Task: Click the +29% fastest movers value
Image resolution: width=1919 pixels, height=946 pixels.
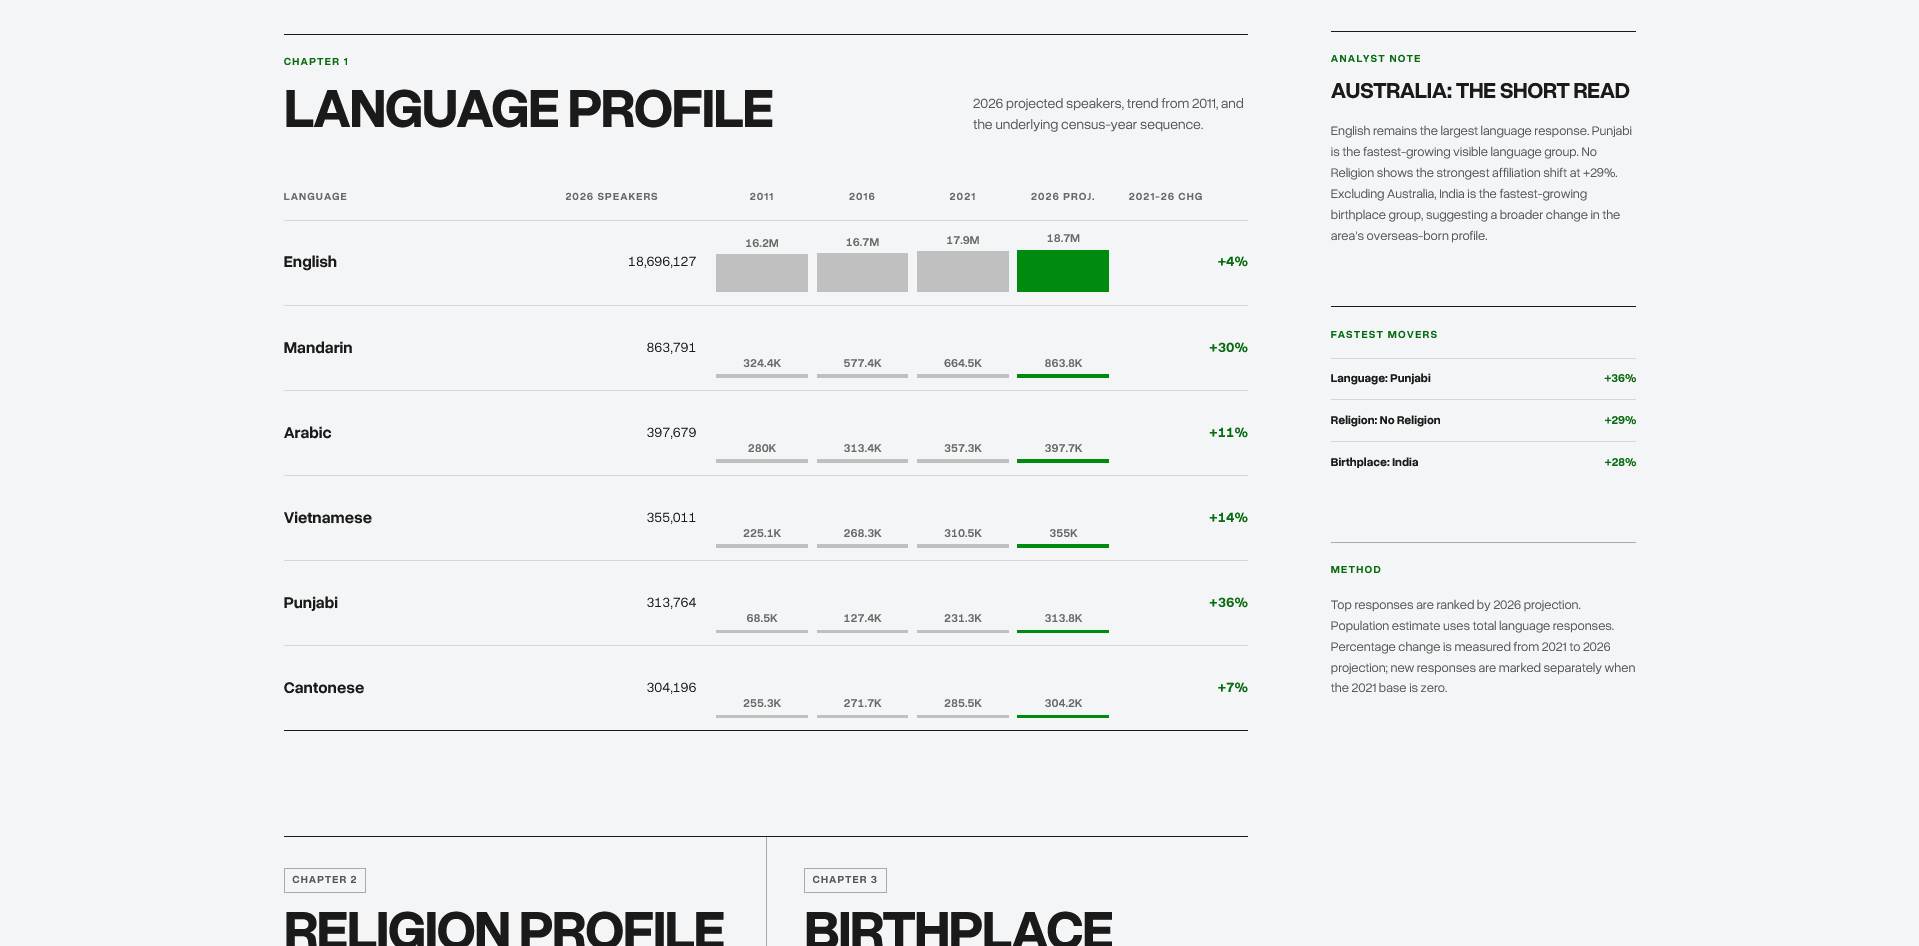Action: pos(1620,421)
